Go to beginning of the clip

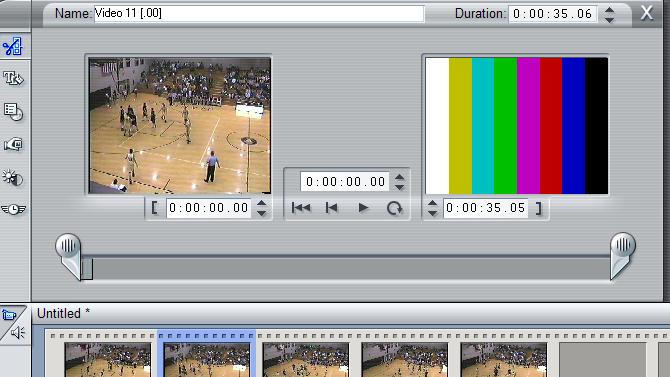[301, 208]
